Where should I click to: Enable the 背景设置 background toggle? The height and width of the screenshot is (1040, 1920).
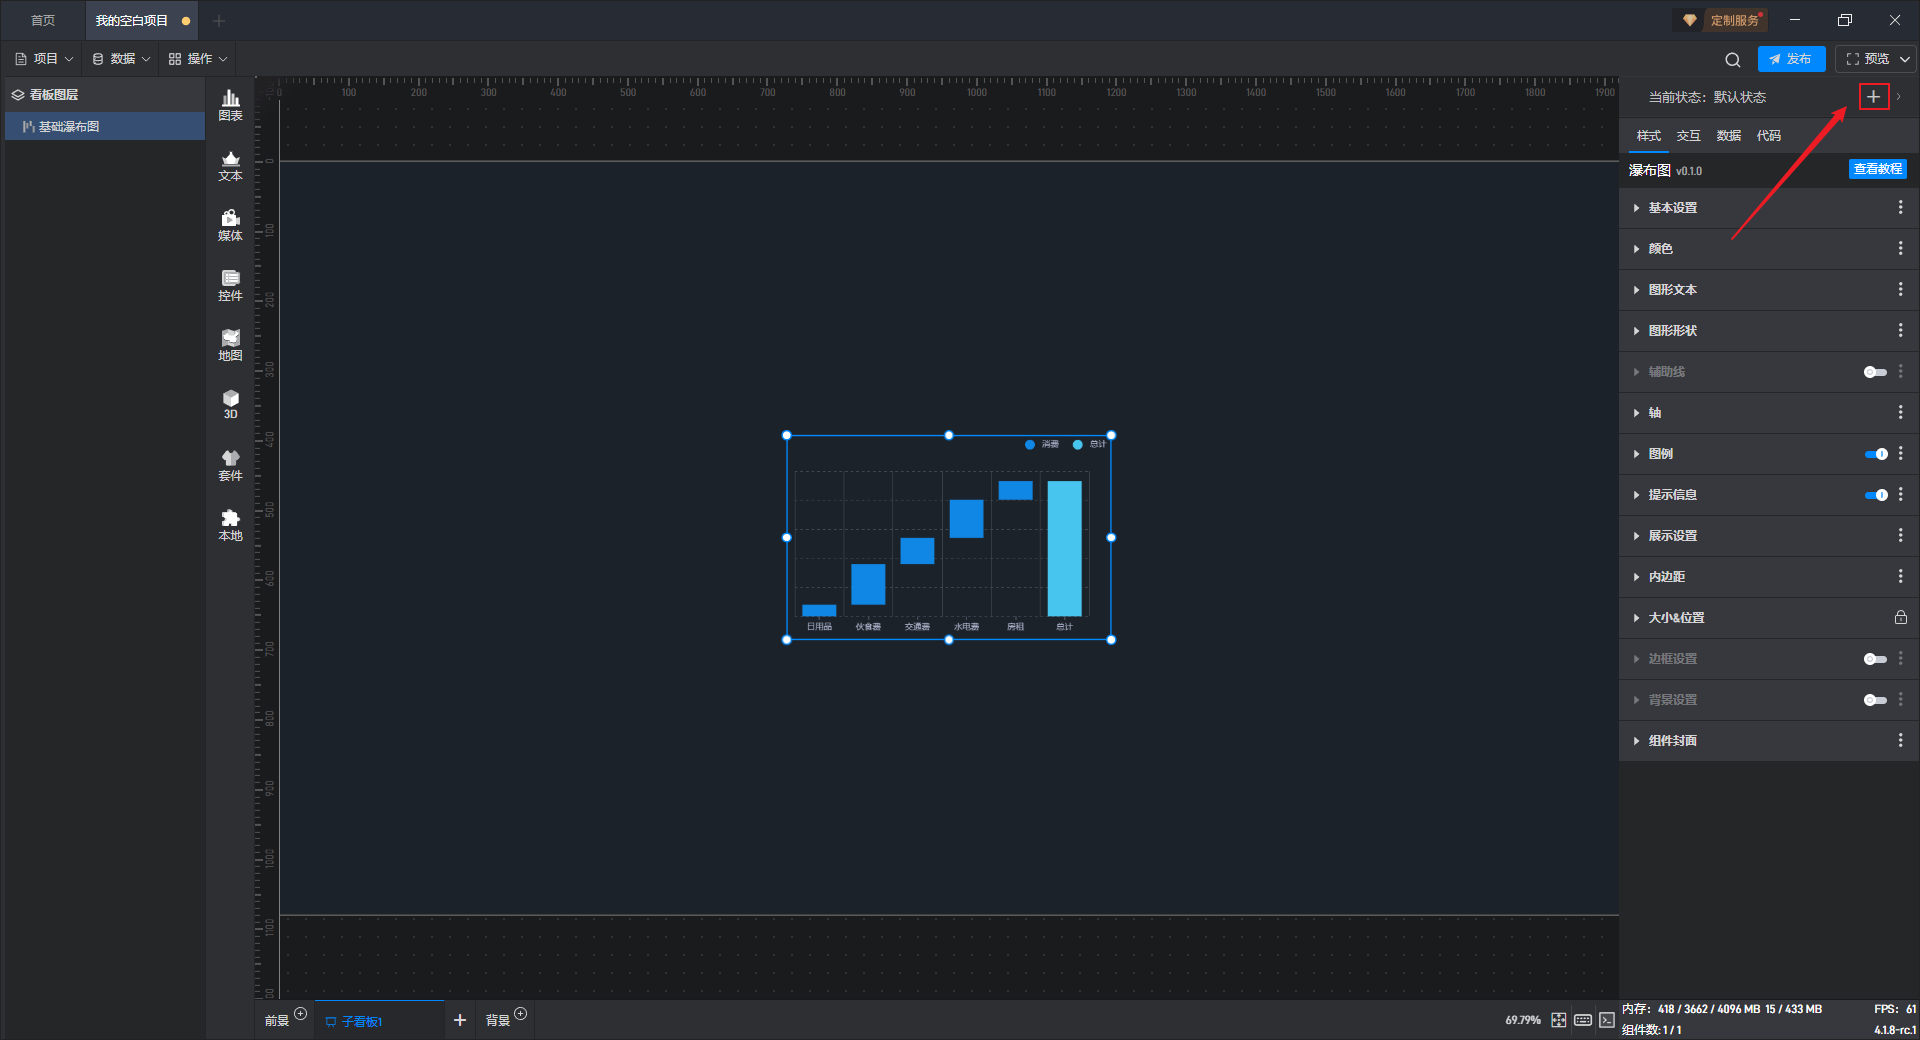click(1875, 700)
